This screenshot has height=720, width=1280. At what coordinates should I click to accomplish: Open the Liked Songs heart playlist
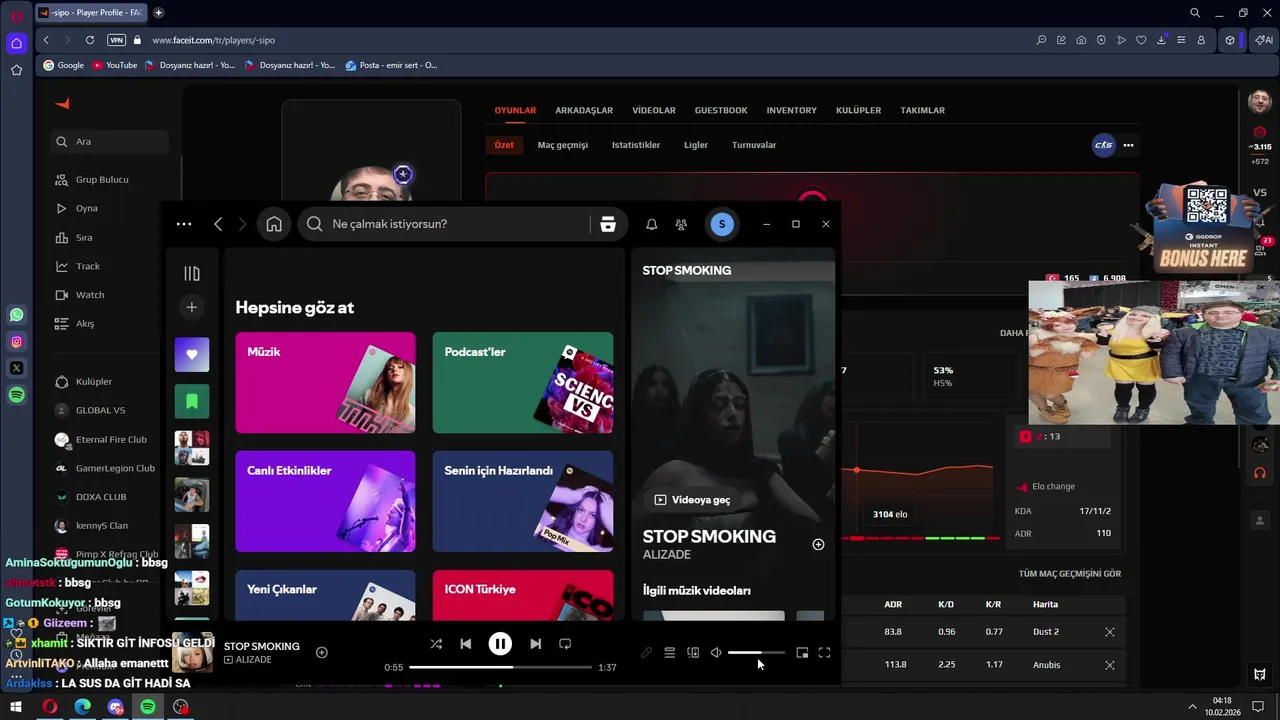point(192,354)
